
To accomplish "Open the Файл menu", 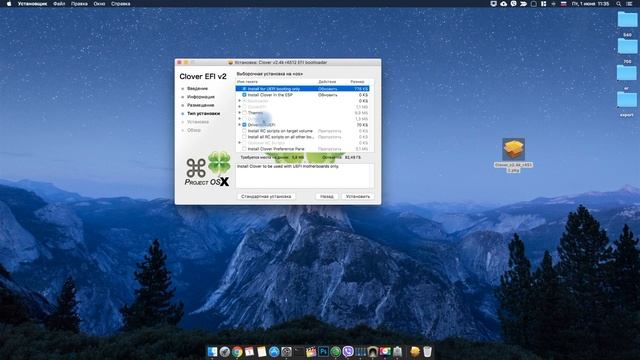I will pyautogui.click(x=59, y=4).
